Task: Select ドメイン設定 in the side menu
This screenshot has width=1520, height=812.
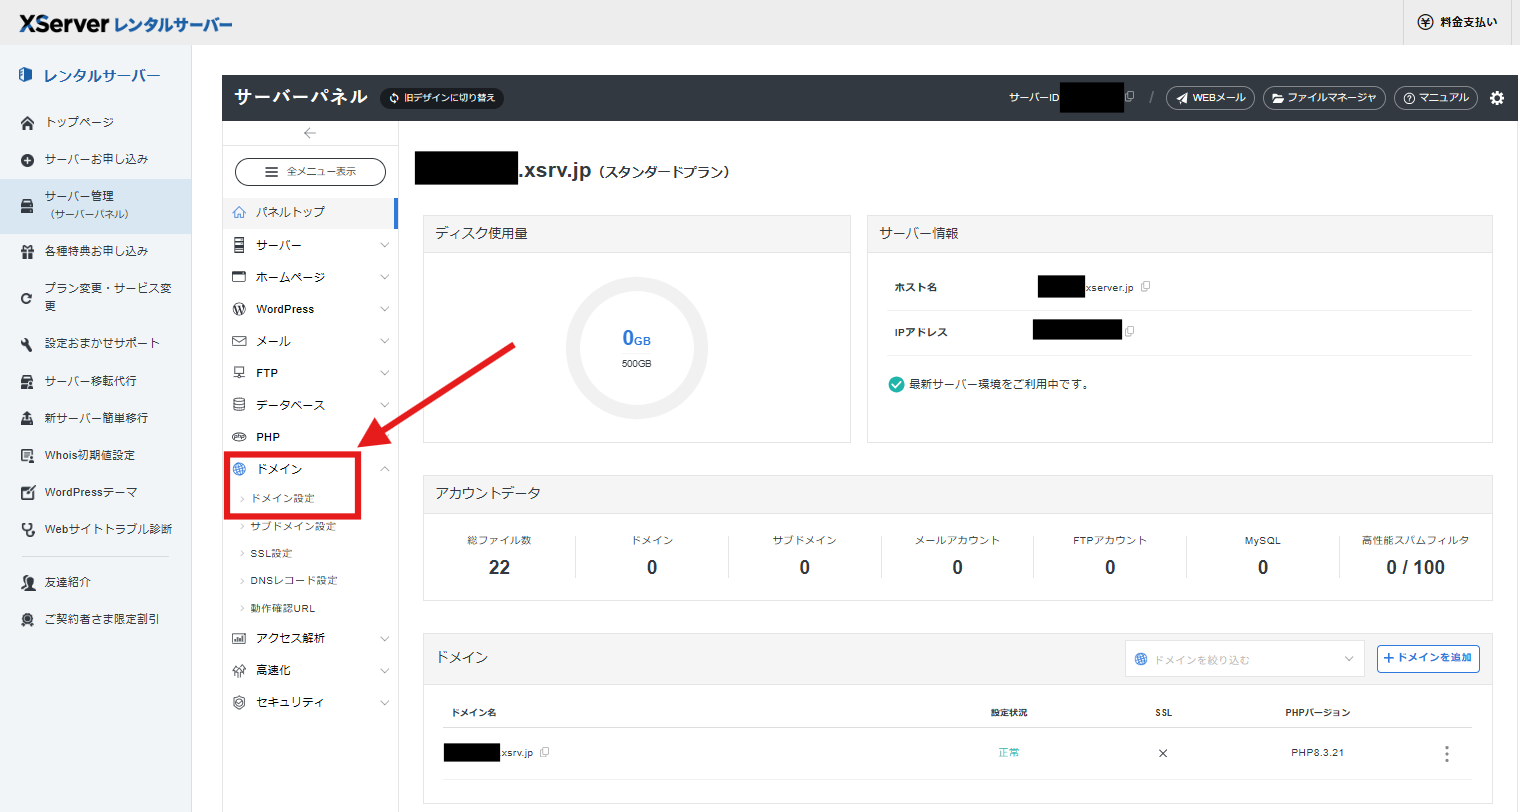Action: [282, 498]
